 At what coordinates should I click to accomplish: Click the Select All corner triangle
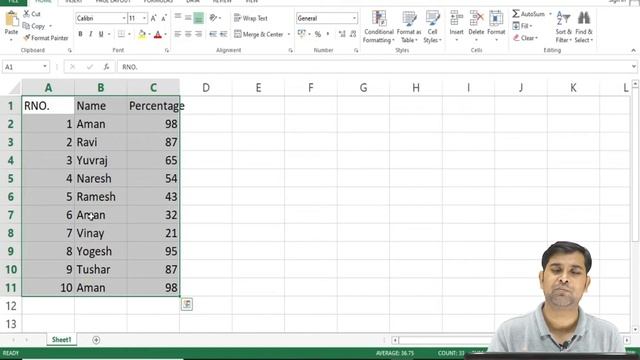[x=14, y=88]
